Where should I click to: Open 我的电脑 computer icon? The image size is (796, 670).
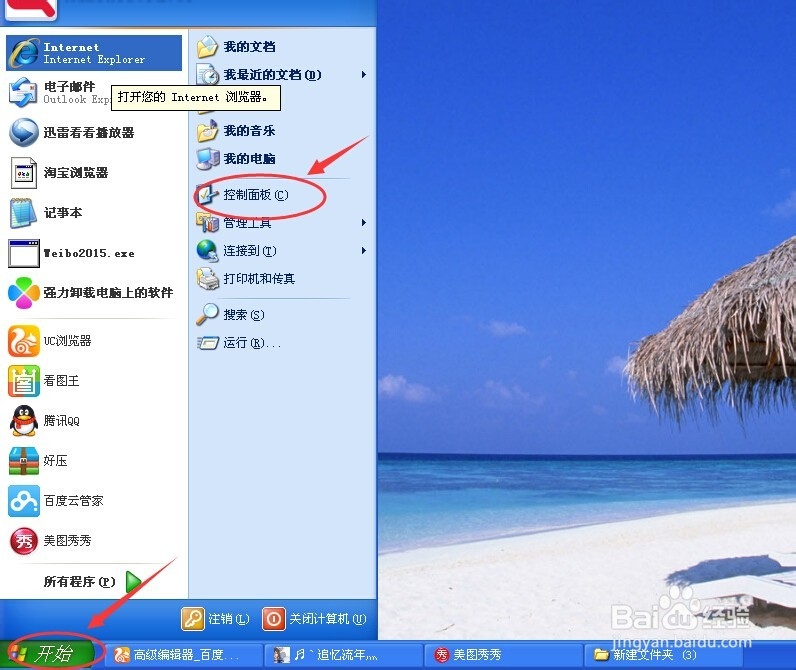pyautogui.click(x=207, y=159)
